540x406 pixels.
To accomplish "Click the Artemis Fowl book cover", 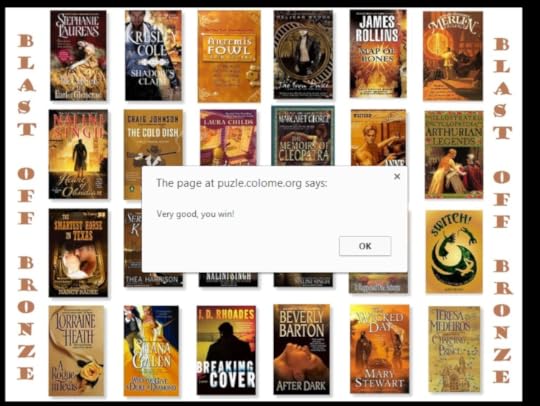I will 229,56.
